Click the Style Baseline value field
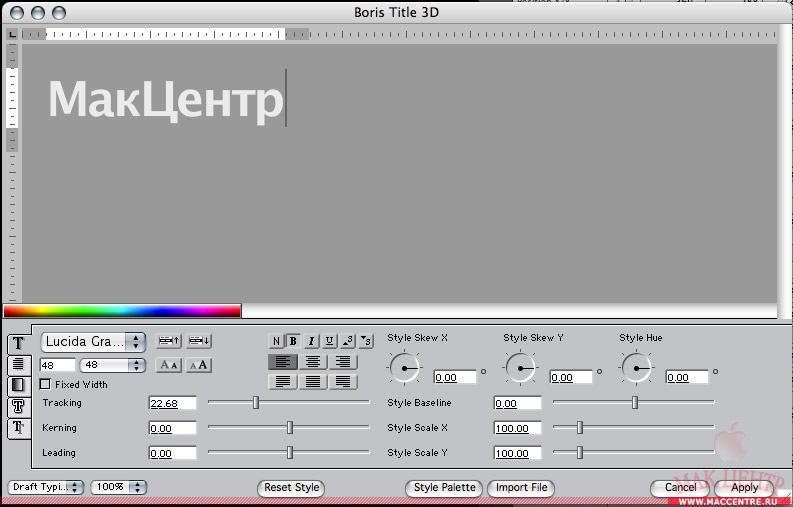The height and width of the screenshot is (507, 793). tap(517, 403)
